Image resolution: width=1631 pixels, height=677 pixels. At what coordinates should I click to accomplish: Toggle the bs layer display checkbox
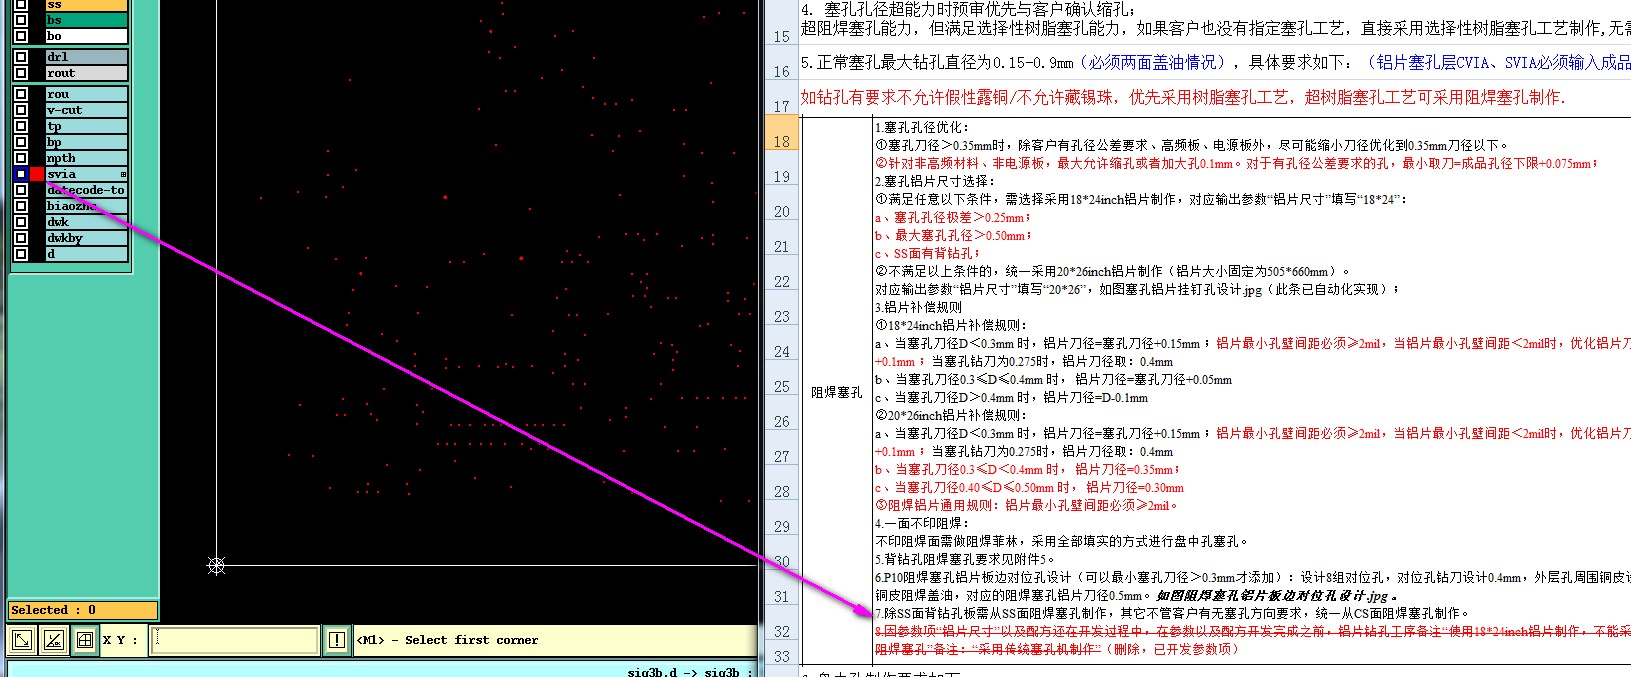click(21, 20)
